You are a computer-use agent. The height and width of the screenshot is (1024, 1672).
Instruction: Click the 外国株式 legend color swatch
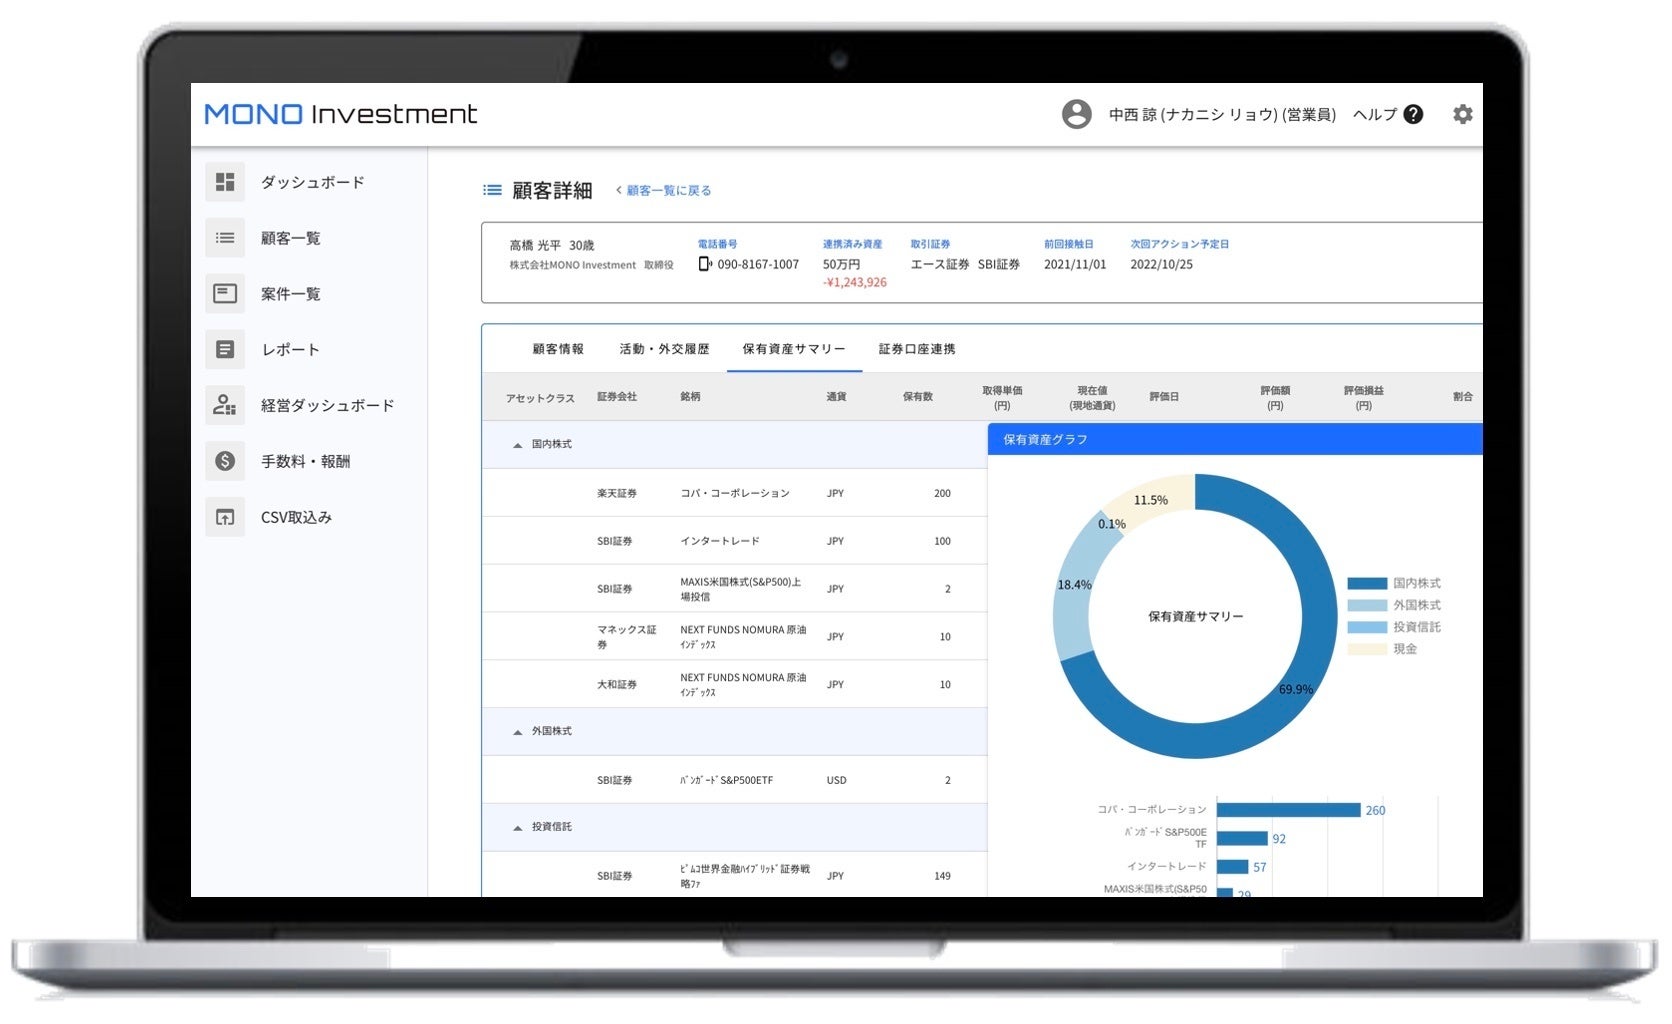point(1367,605)
